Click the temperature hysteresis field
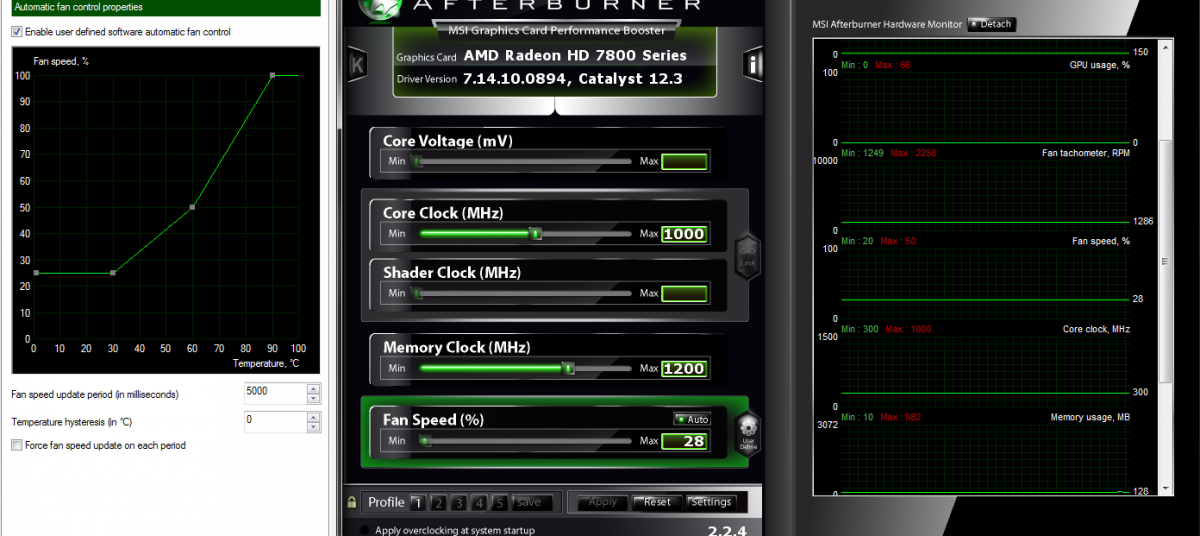Viewport: 1200px width, 536px height. (275, 421)
